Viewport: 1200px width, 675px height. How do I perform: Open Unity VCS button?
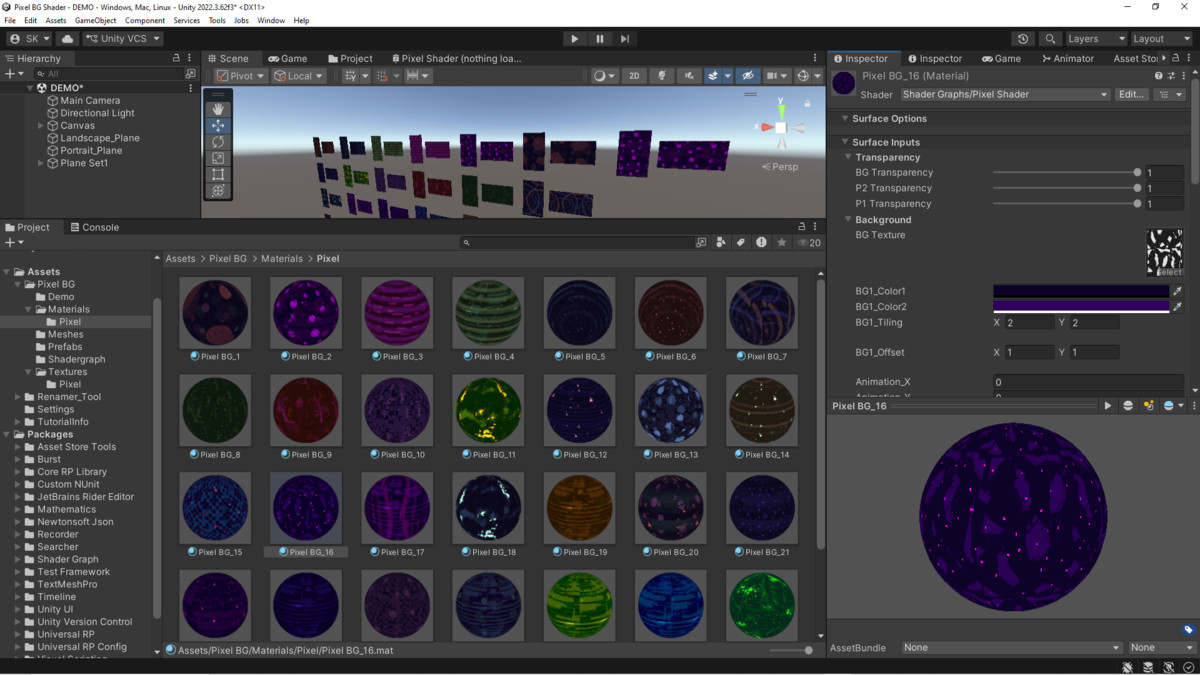[x=123, y=39]
